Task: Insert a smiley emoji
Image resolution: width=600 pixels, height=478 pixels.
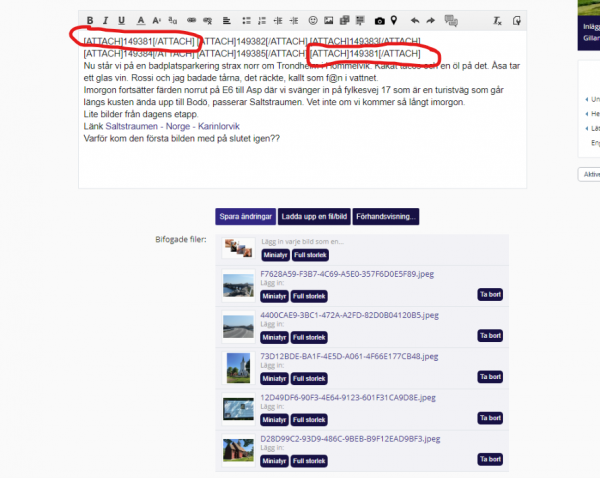Action: point(313,20)
